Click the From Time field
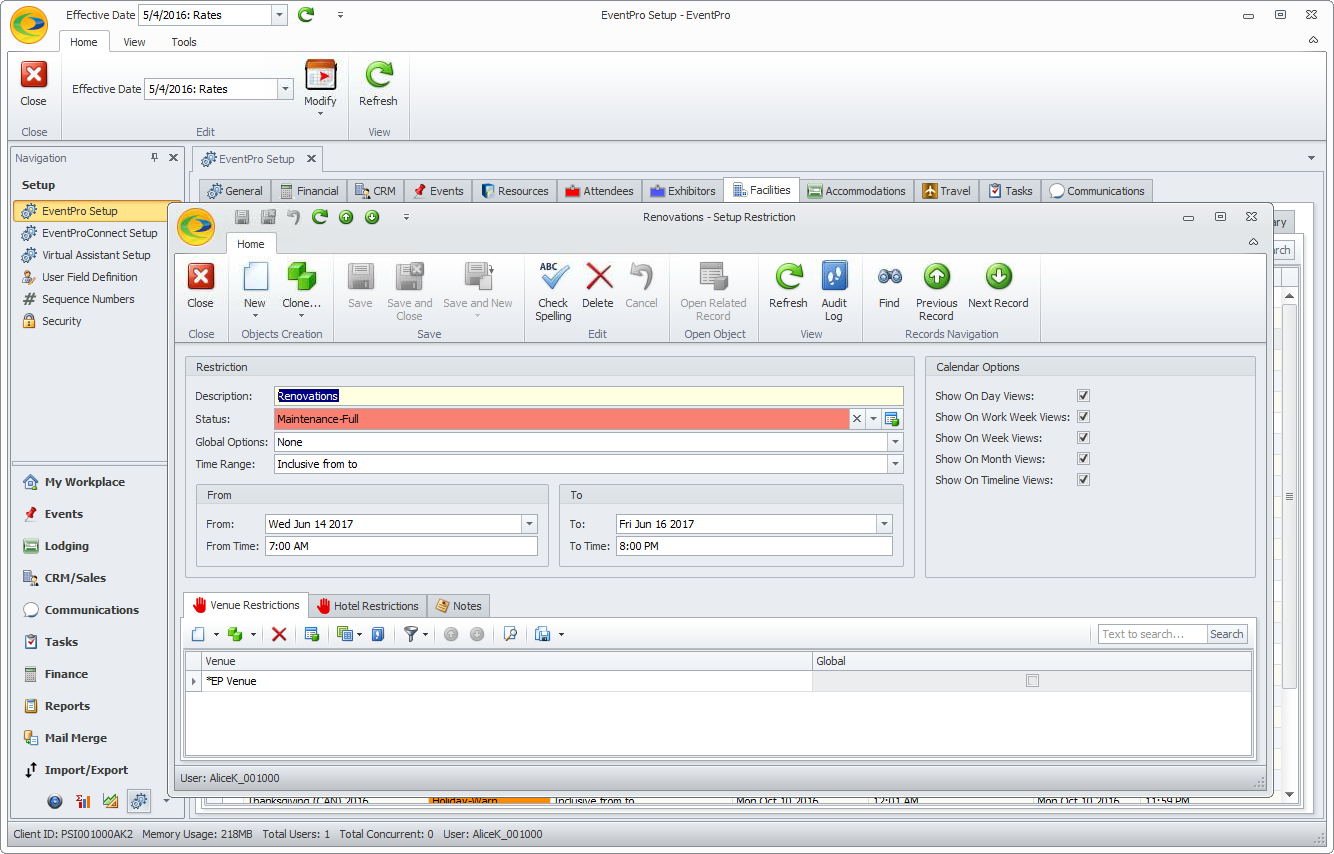The image size is (1334, 854). click(400, 546)
